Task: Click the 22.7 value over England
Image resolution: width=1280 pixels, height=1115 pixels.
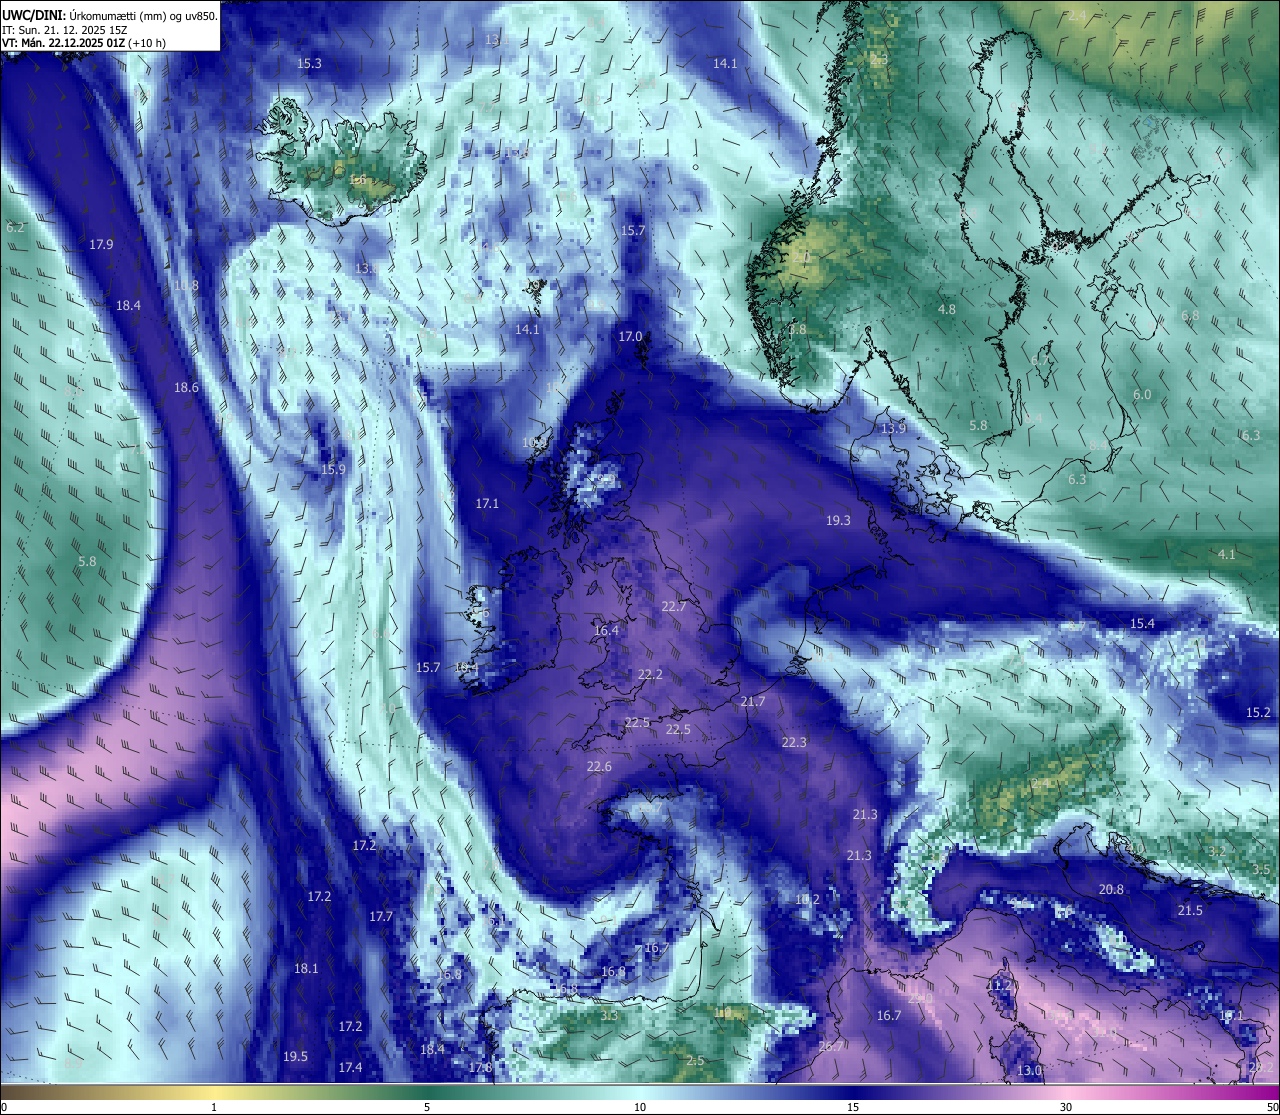Action: [674, 607]
